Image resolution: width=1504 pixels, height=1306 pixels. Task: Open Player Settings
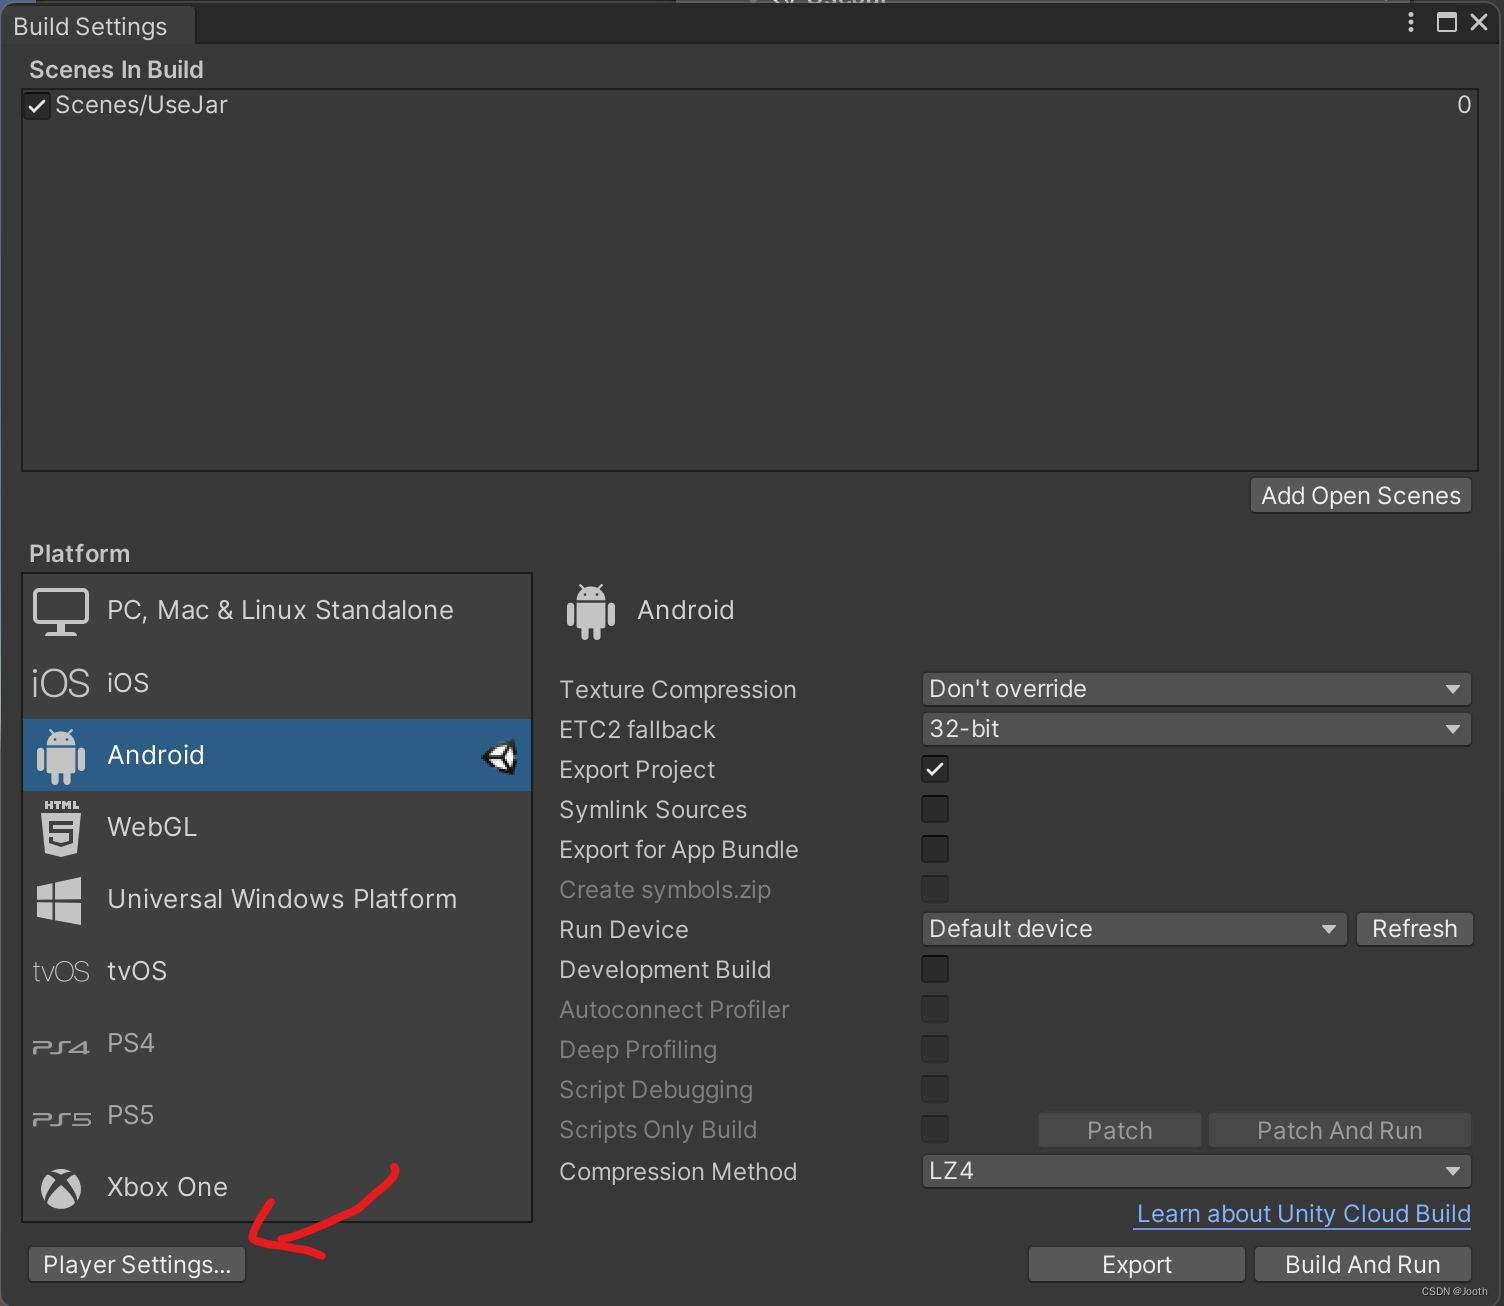coord(136,1264)
